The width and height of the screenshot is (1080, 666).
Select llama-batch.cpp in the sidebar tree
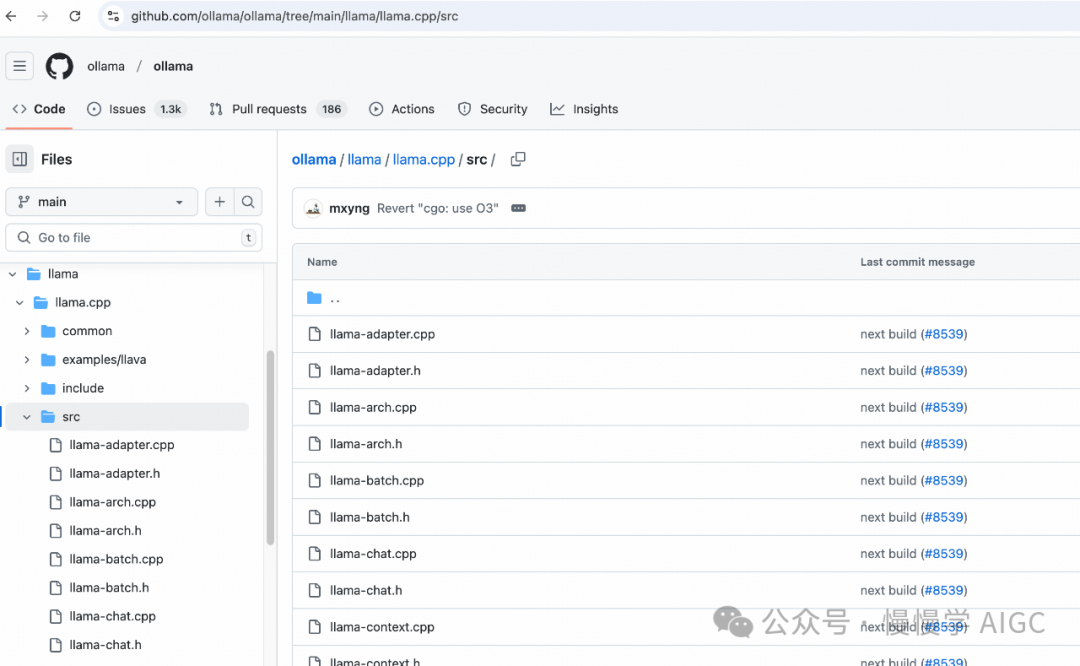coord(116,559)
